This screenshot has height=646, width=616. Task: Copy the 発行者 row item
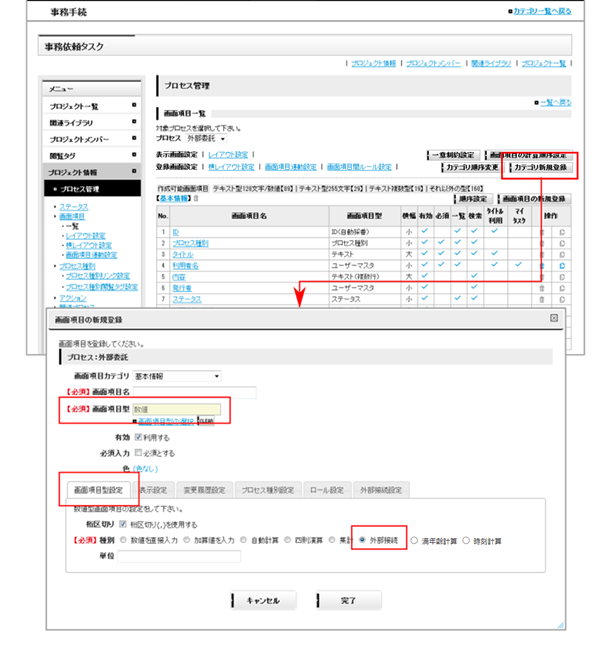(x=562, y=288)
